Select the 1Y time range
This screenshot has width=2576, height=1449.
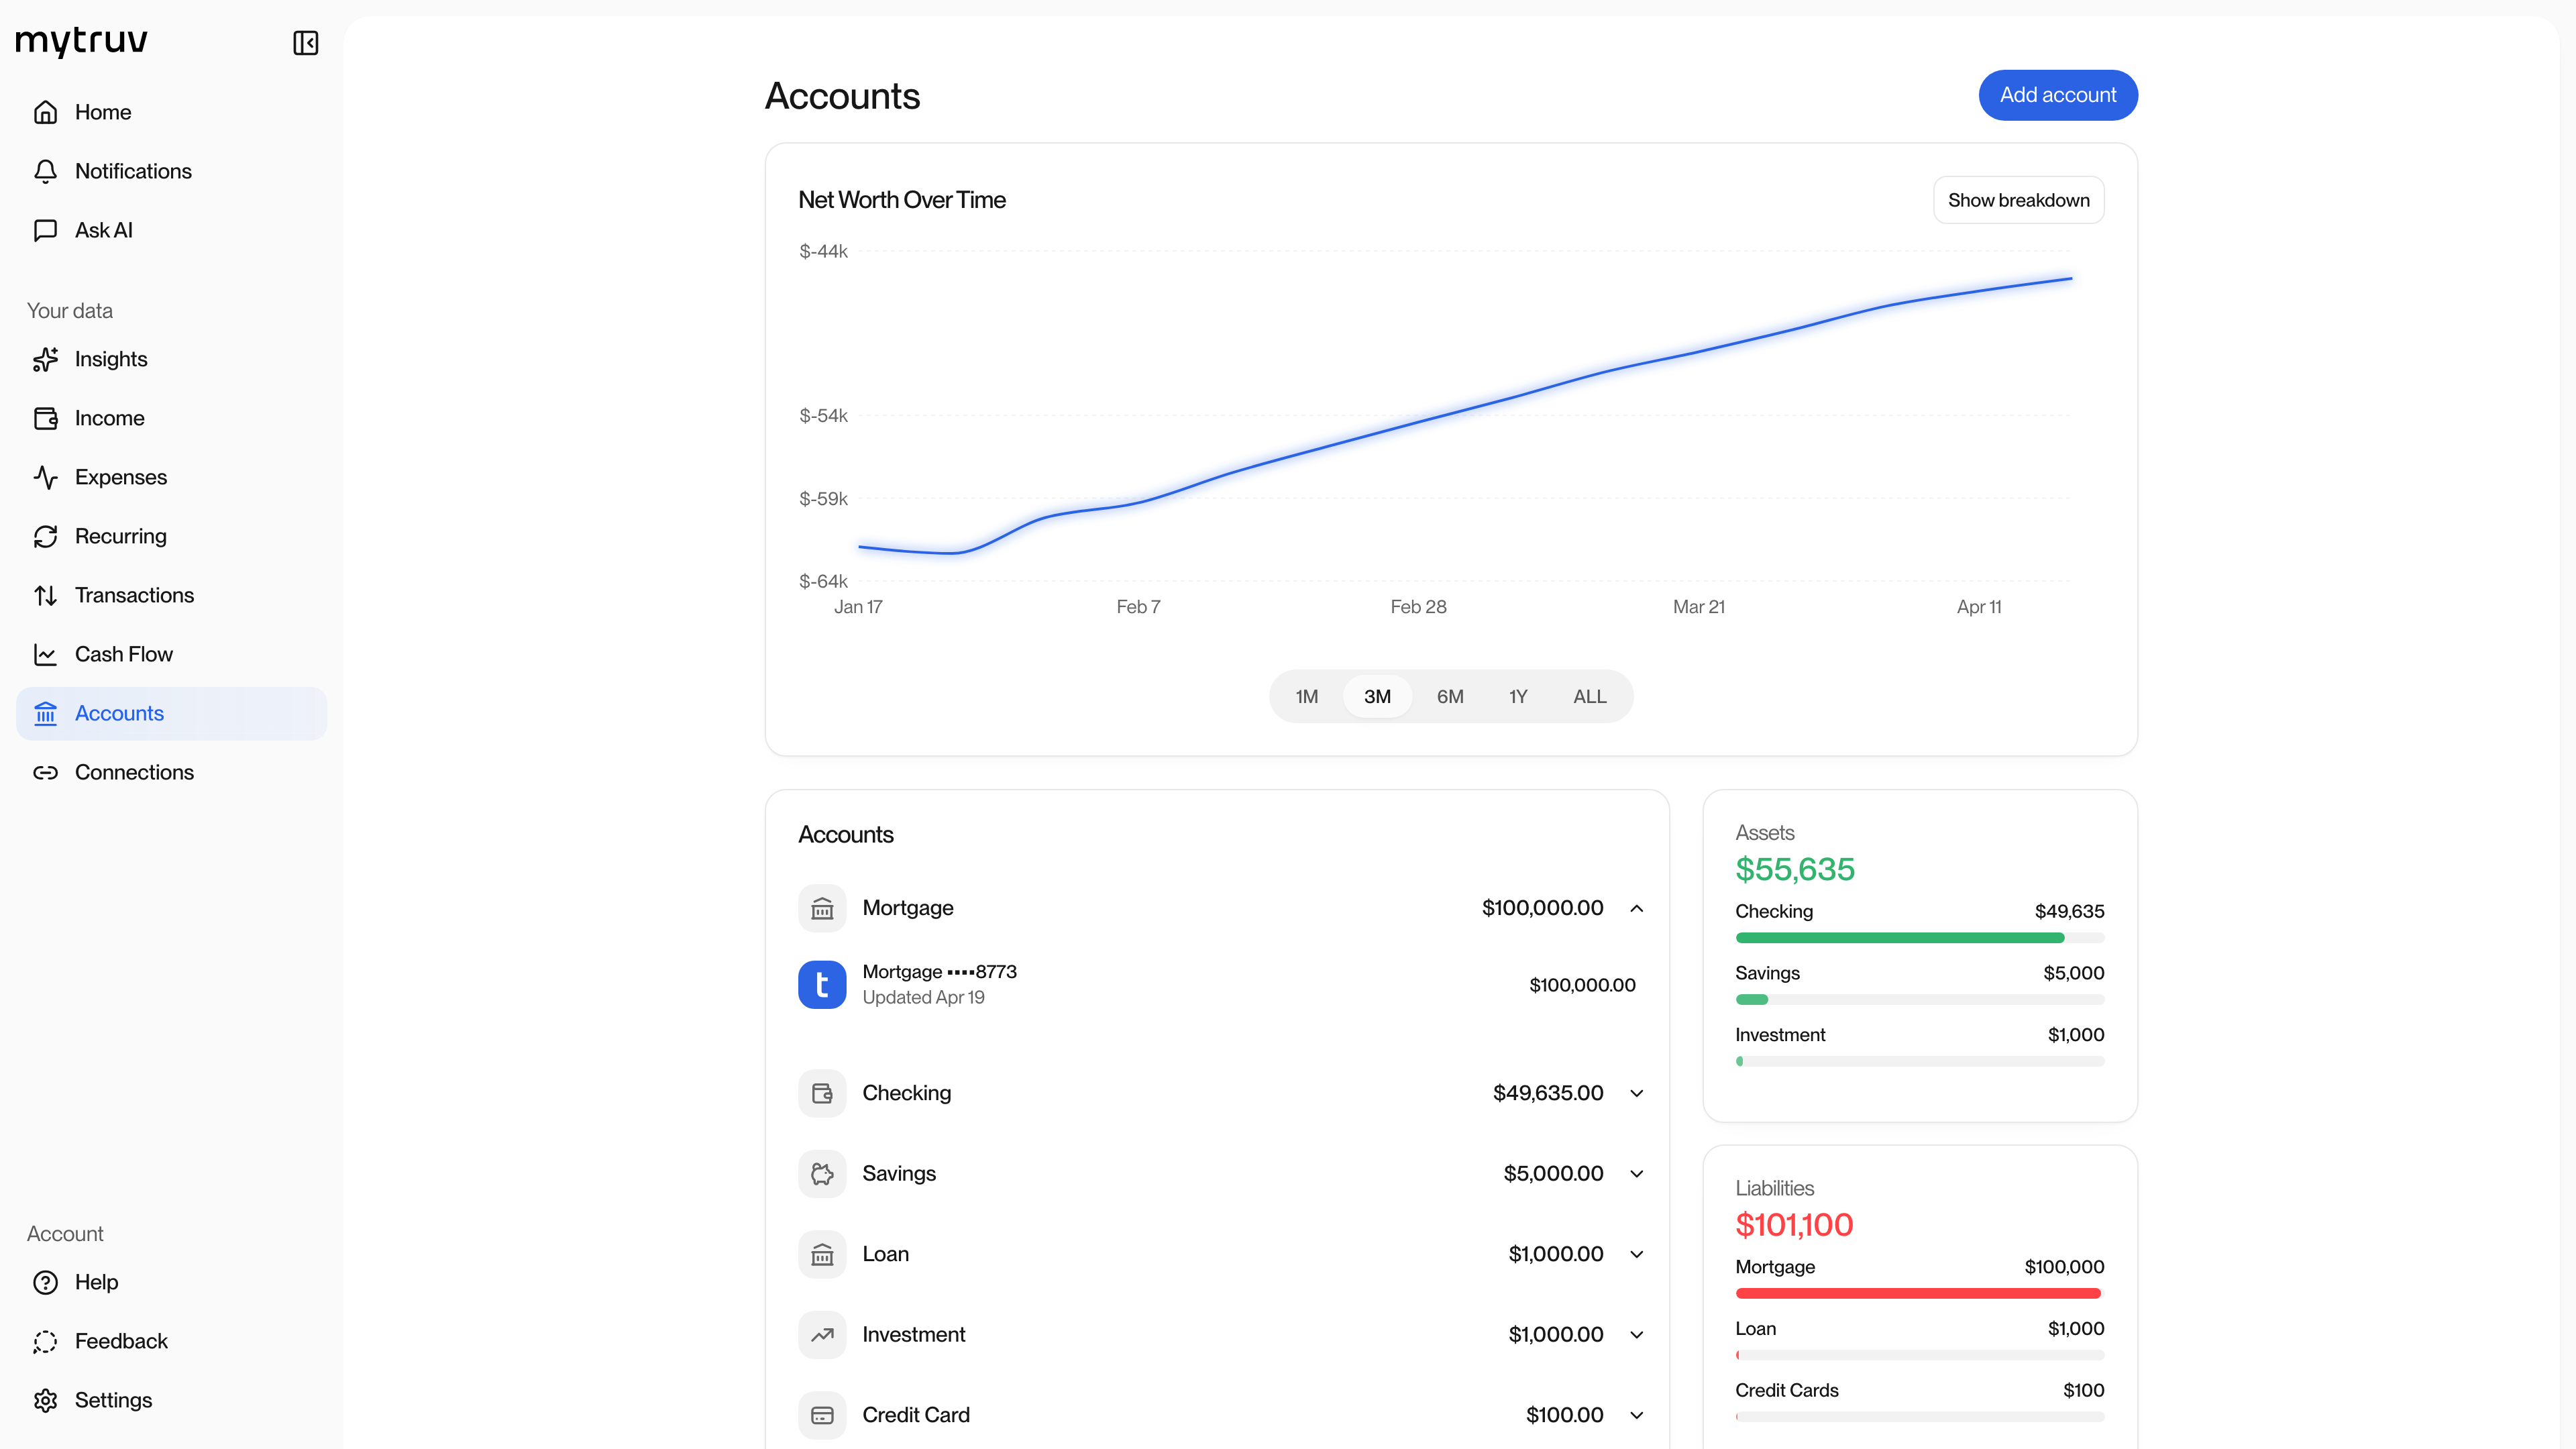[1518, 696]
